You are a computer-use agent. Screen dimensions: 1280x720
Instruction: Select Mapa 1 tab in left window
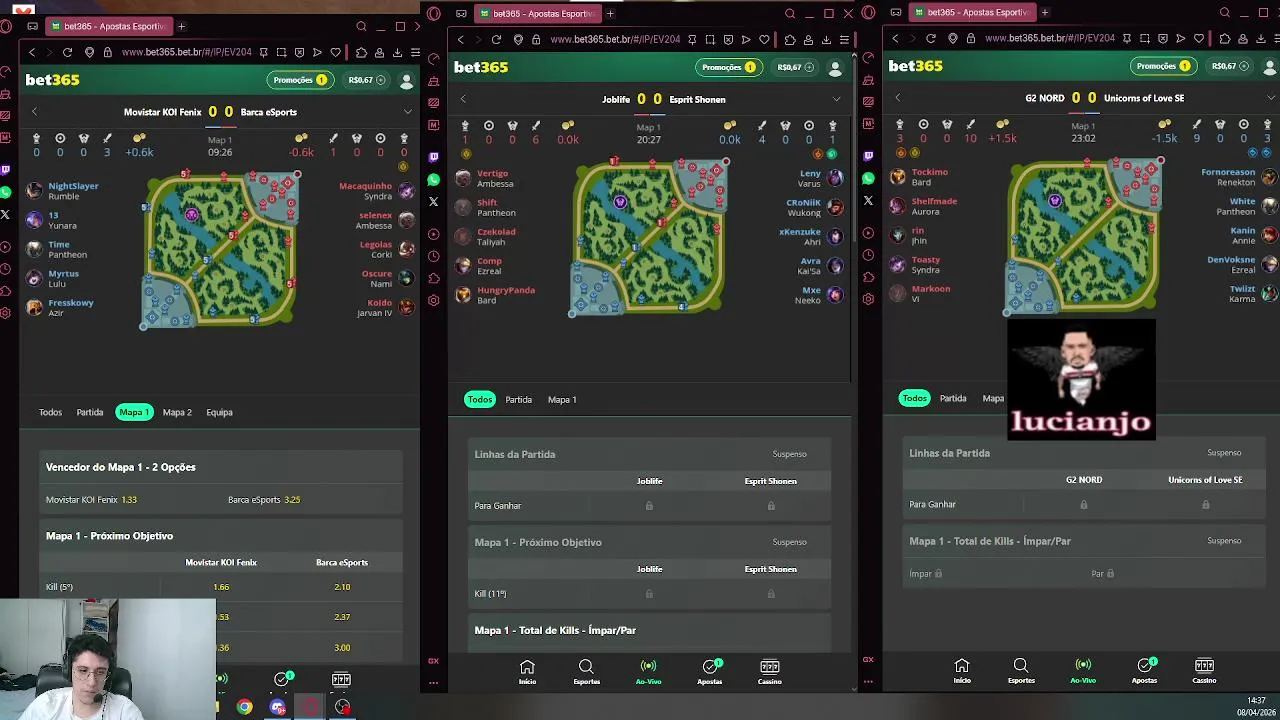pos(133,412)
